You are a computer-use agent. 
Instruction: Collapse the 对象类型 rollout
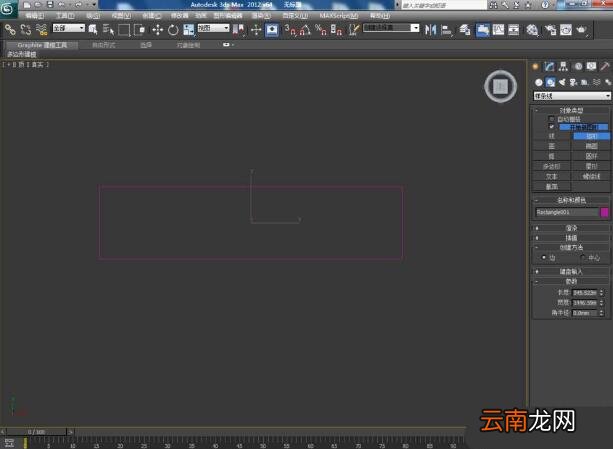coord(571,110)
